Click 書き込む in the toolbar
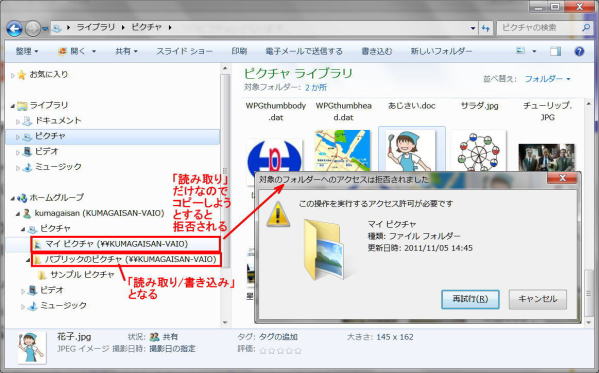The width and height of the screenshot is (599, 373). [377, 51]
